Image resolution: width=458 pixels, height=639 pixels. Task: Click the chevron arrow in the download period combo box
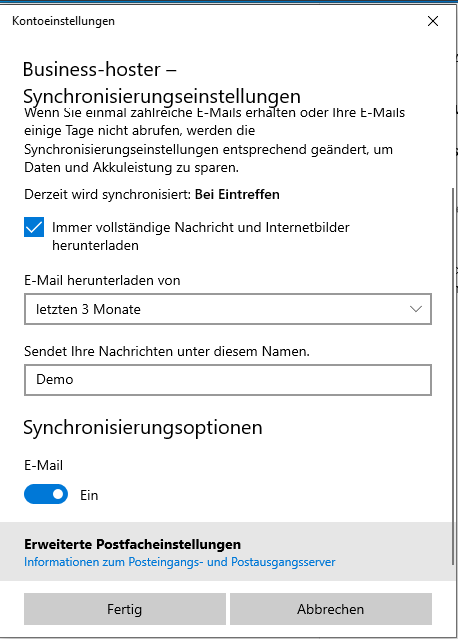[416, 309]
